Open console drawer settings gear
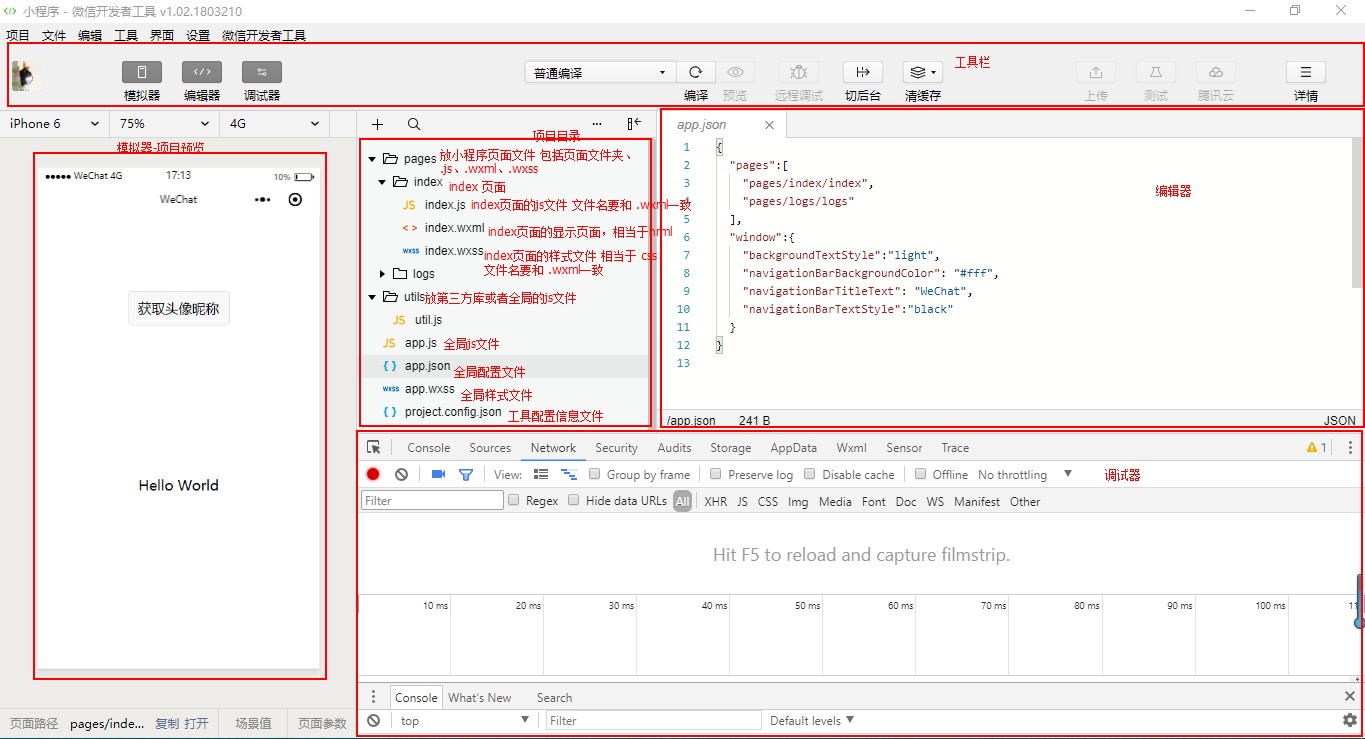The height and width of the screenshot is (739, 1365). (1350, 720)
